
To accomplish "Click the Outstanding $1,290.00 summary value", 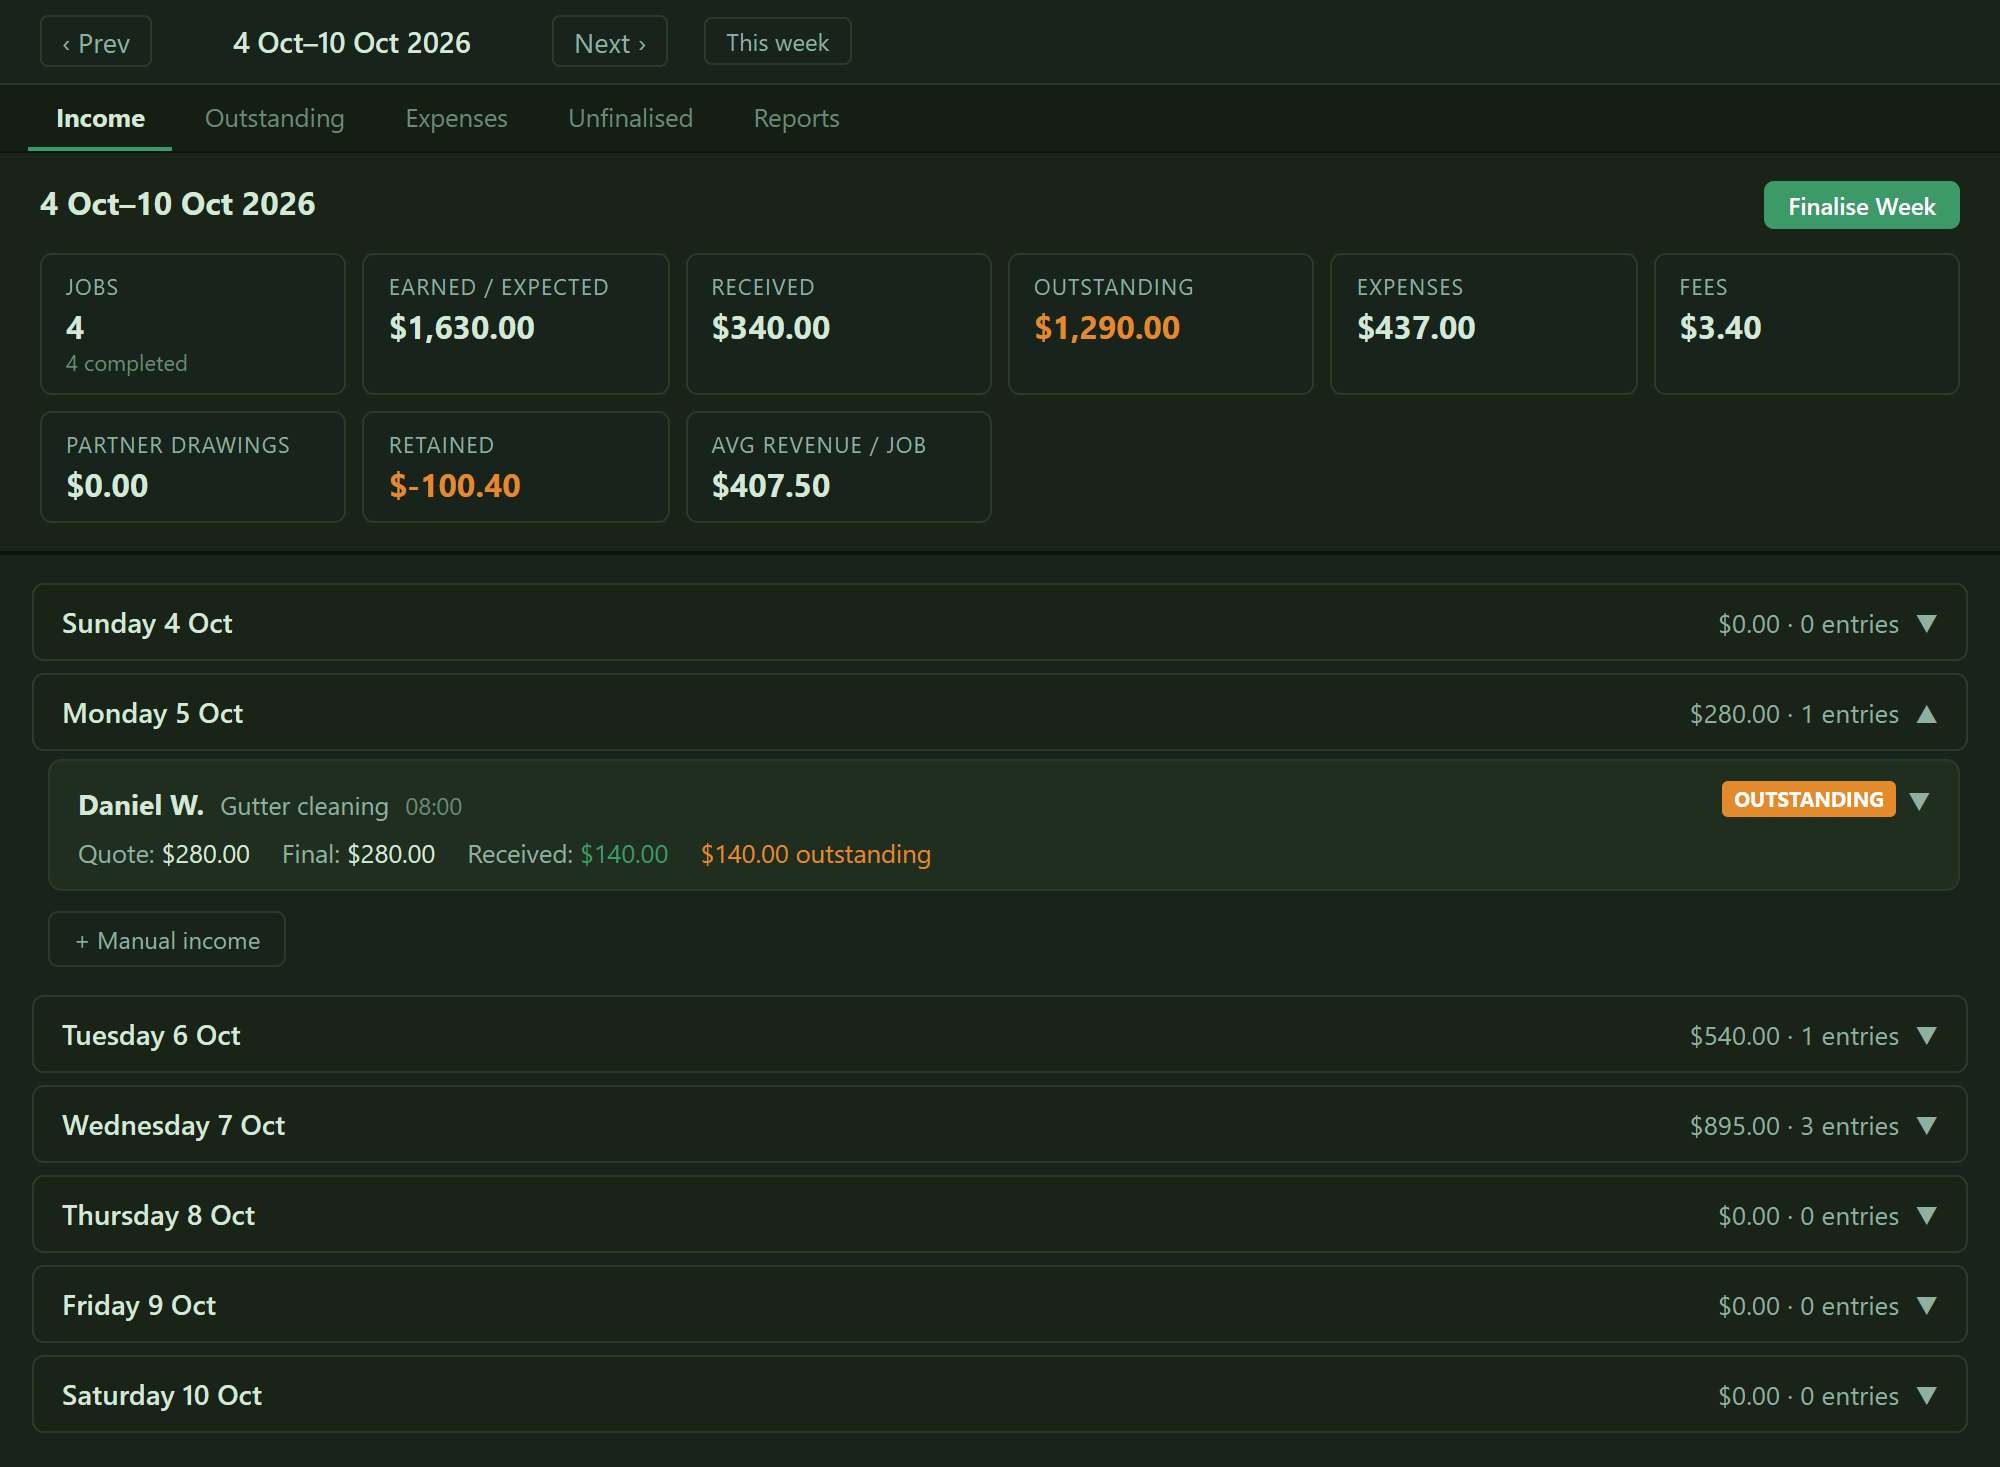I will pos(1107,328).
